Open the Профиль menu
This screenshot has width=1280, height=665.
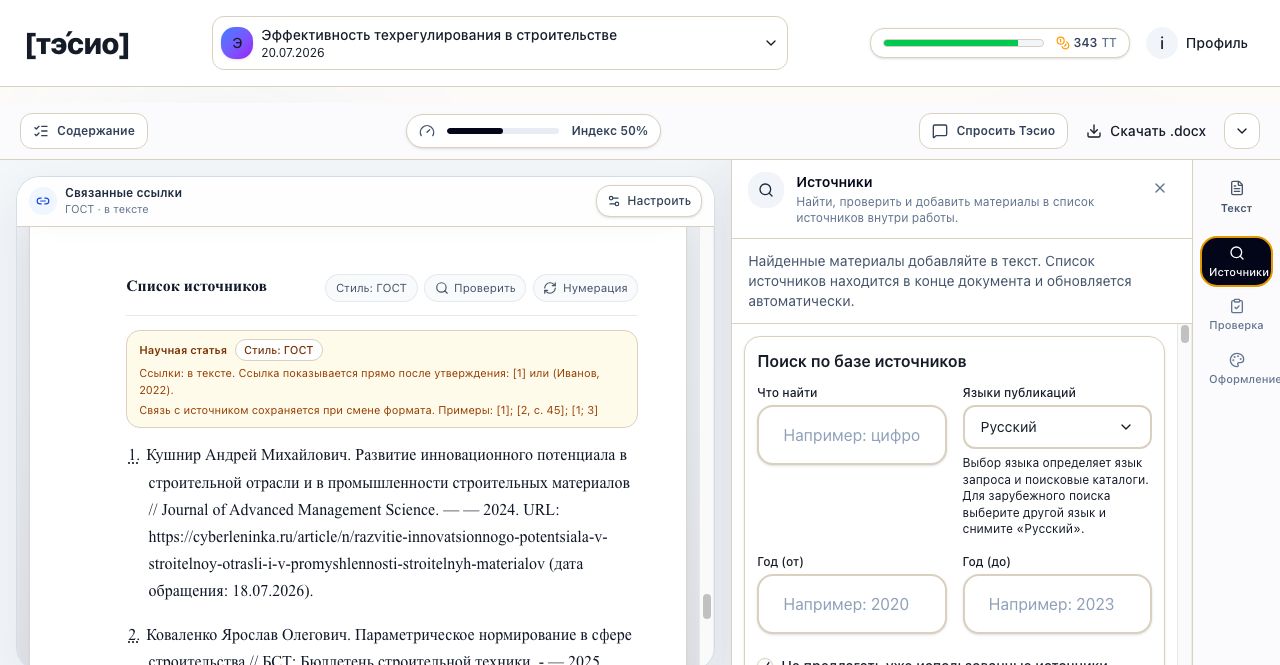pos(1217,43)
